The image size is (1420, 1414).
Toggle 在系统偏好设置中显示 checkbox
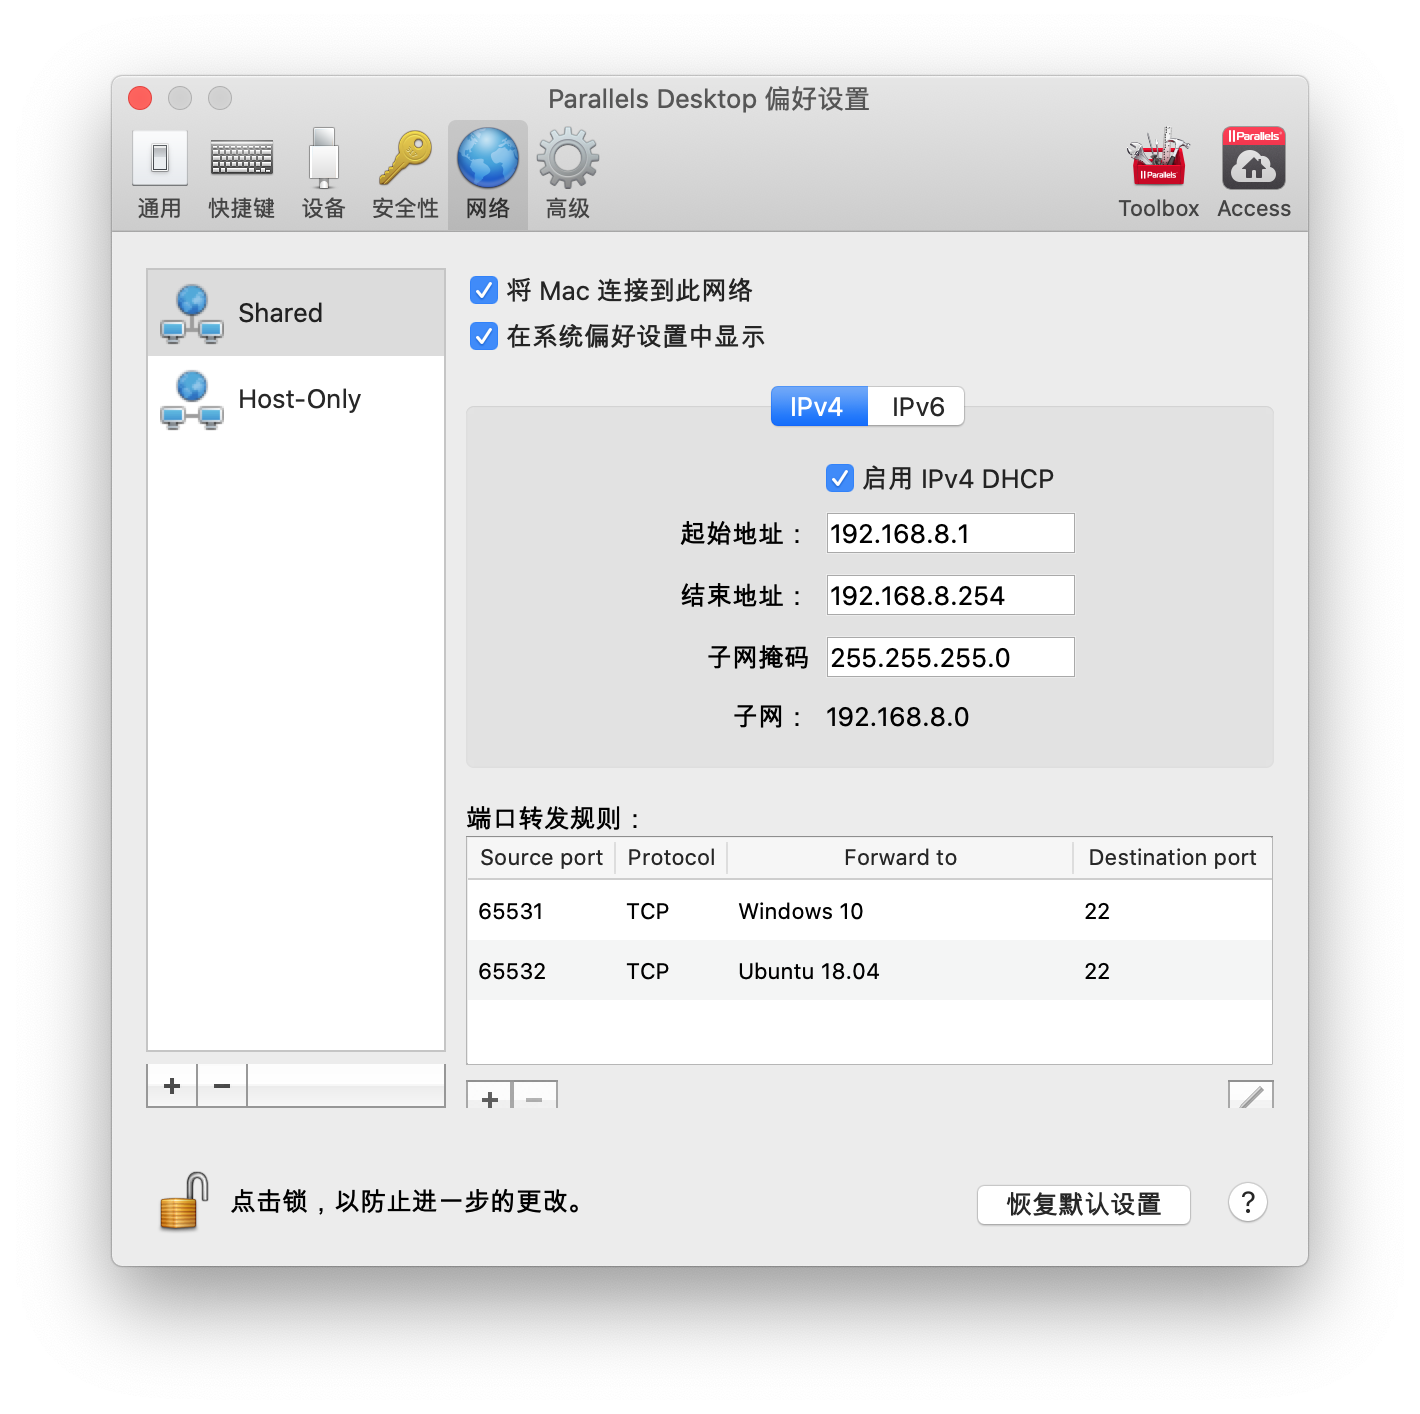[x=484, y=336]
